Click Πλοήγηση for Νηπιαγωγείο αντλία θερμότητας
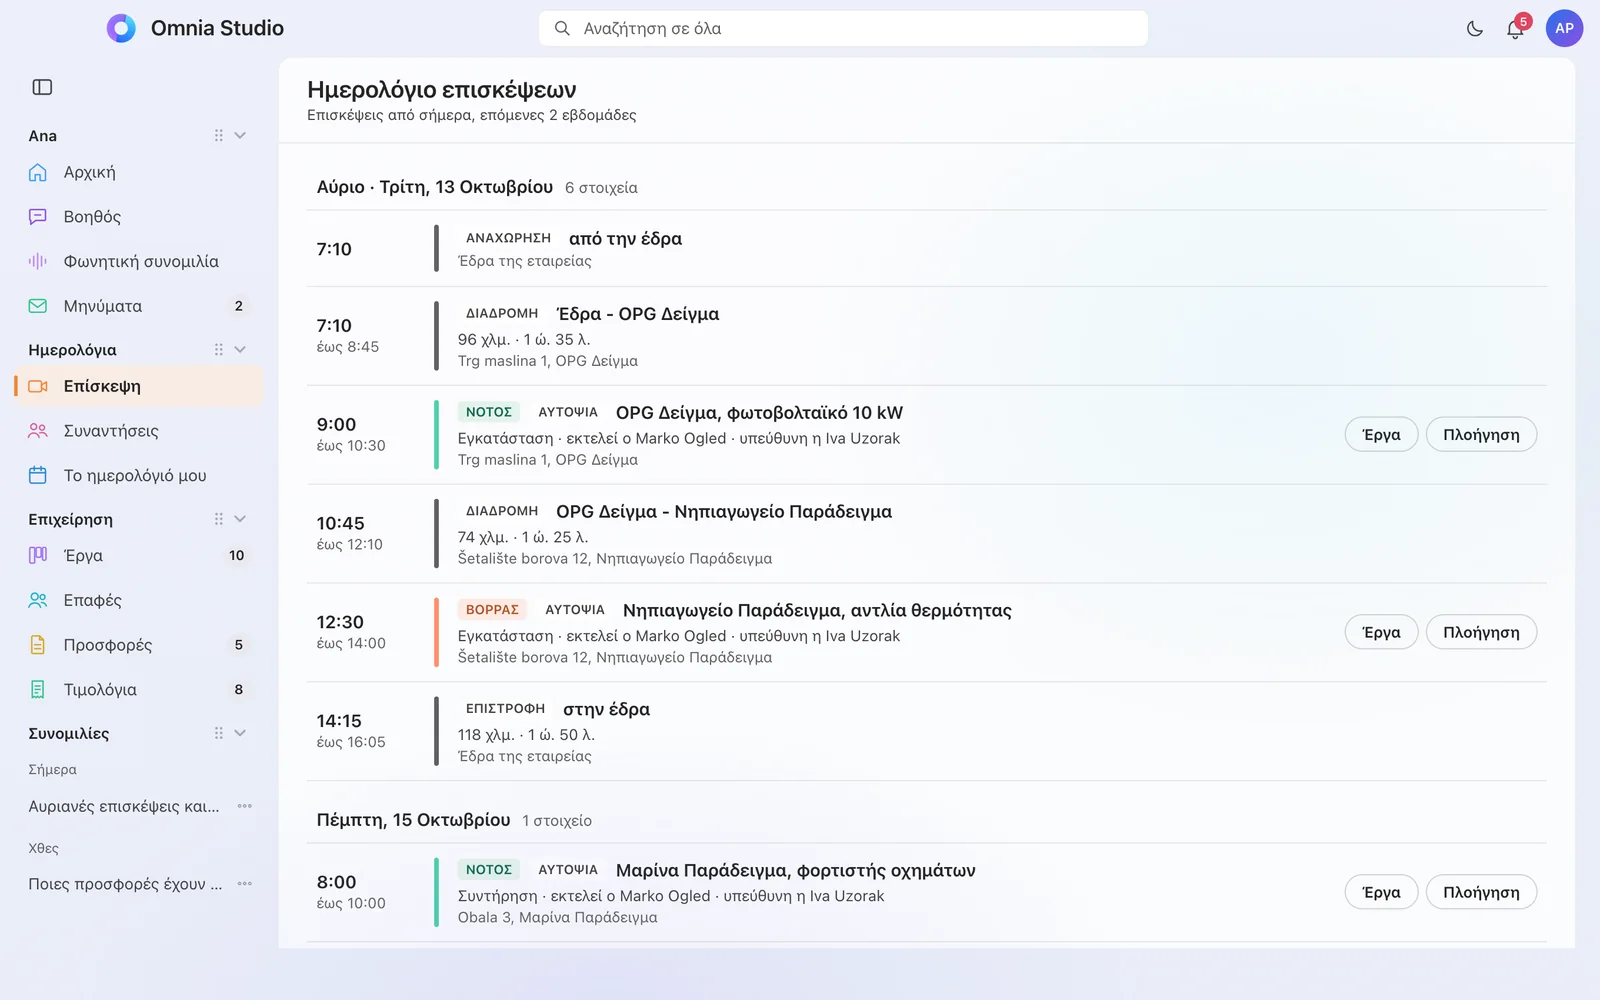Viewport: 1600px width, 1000px height. click(x=1481, y=632)
